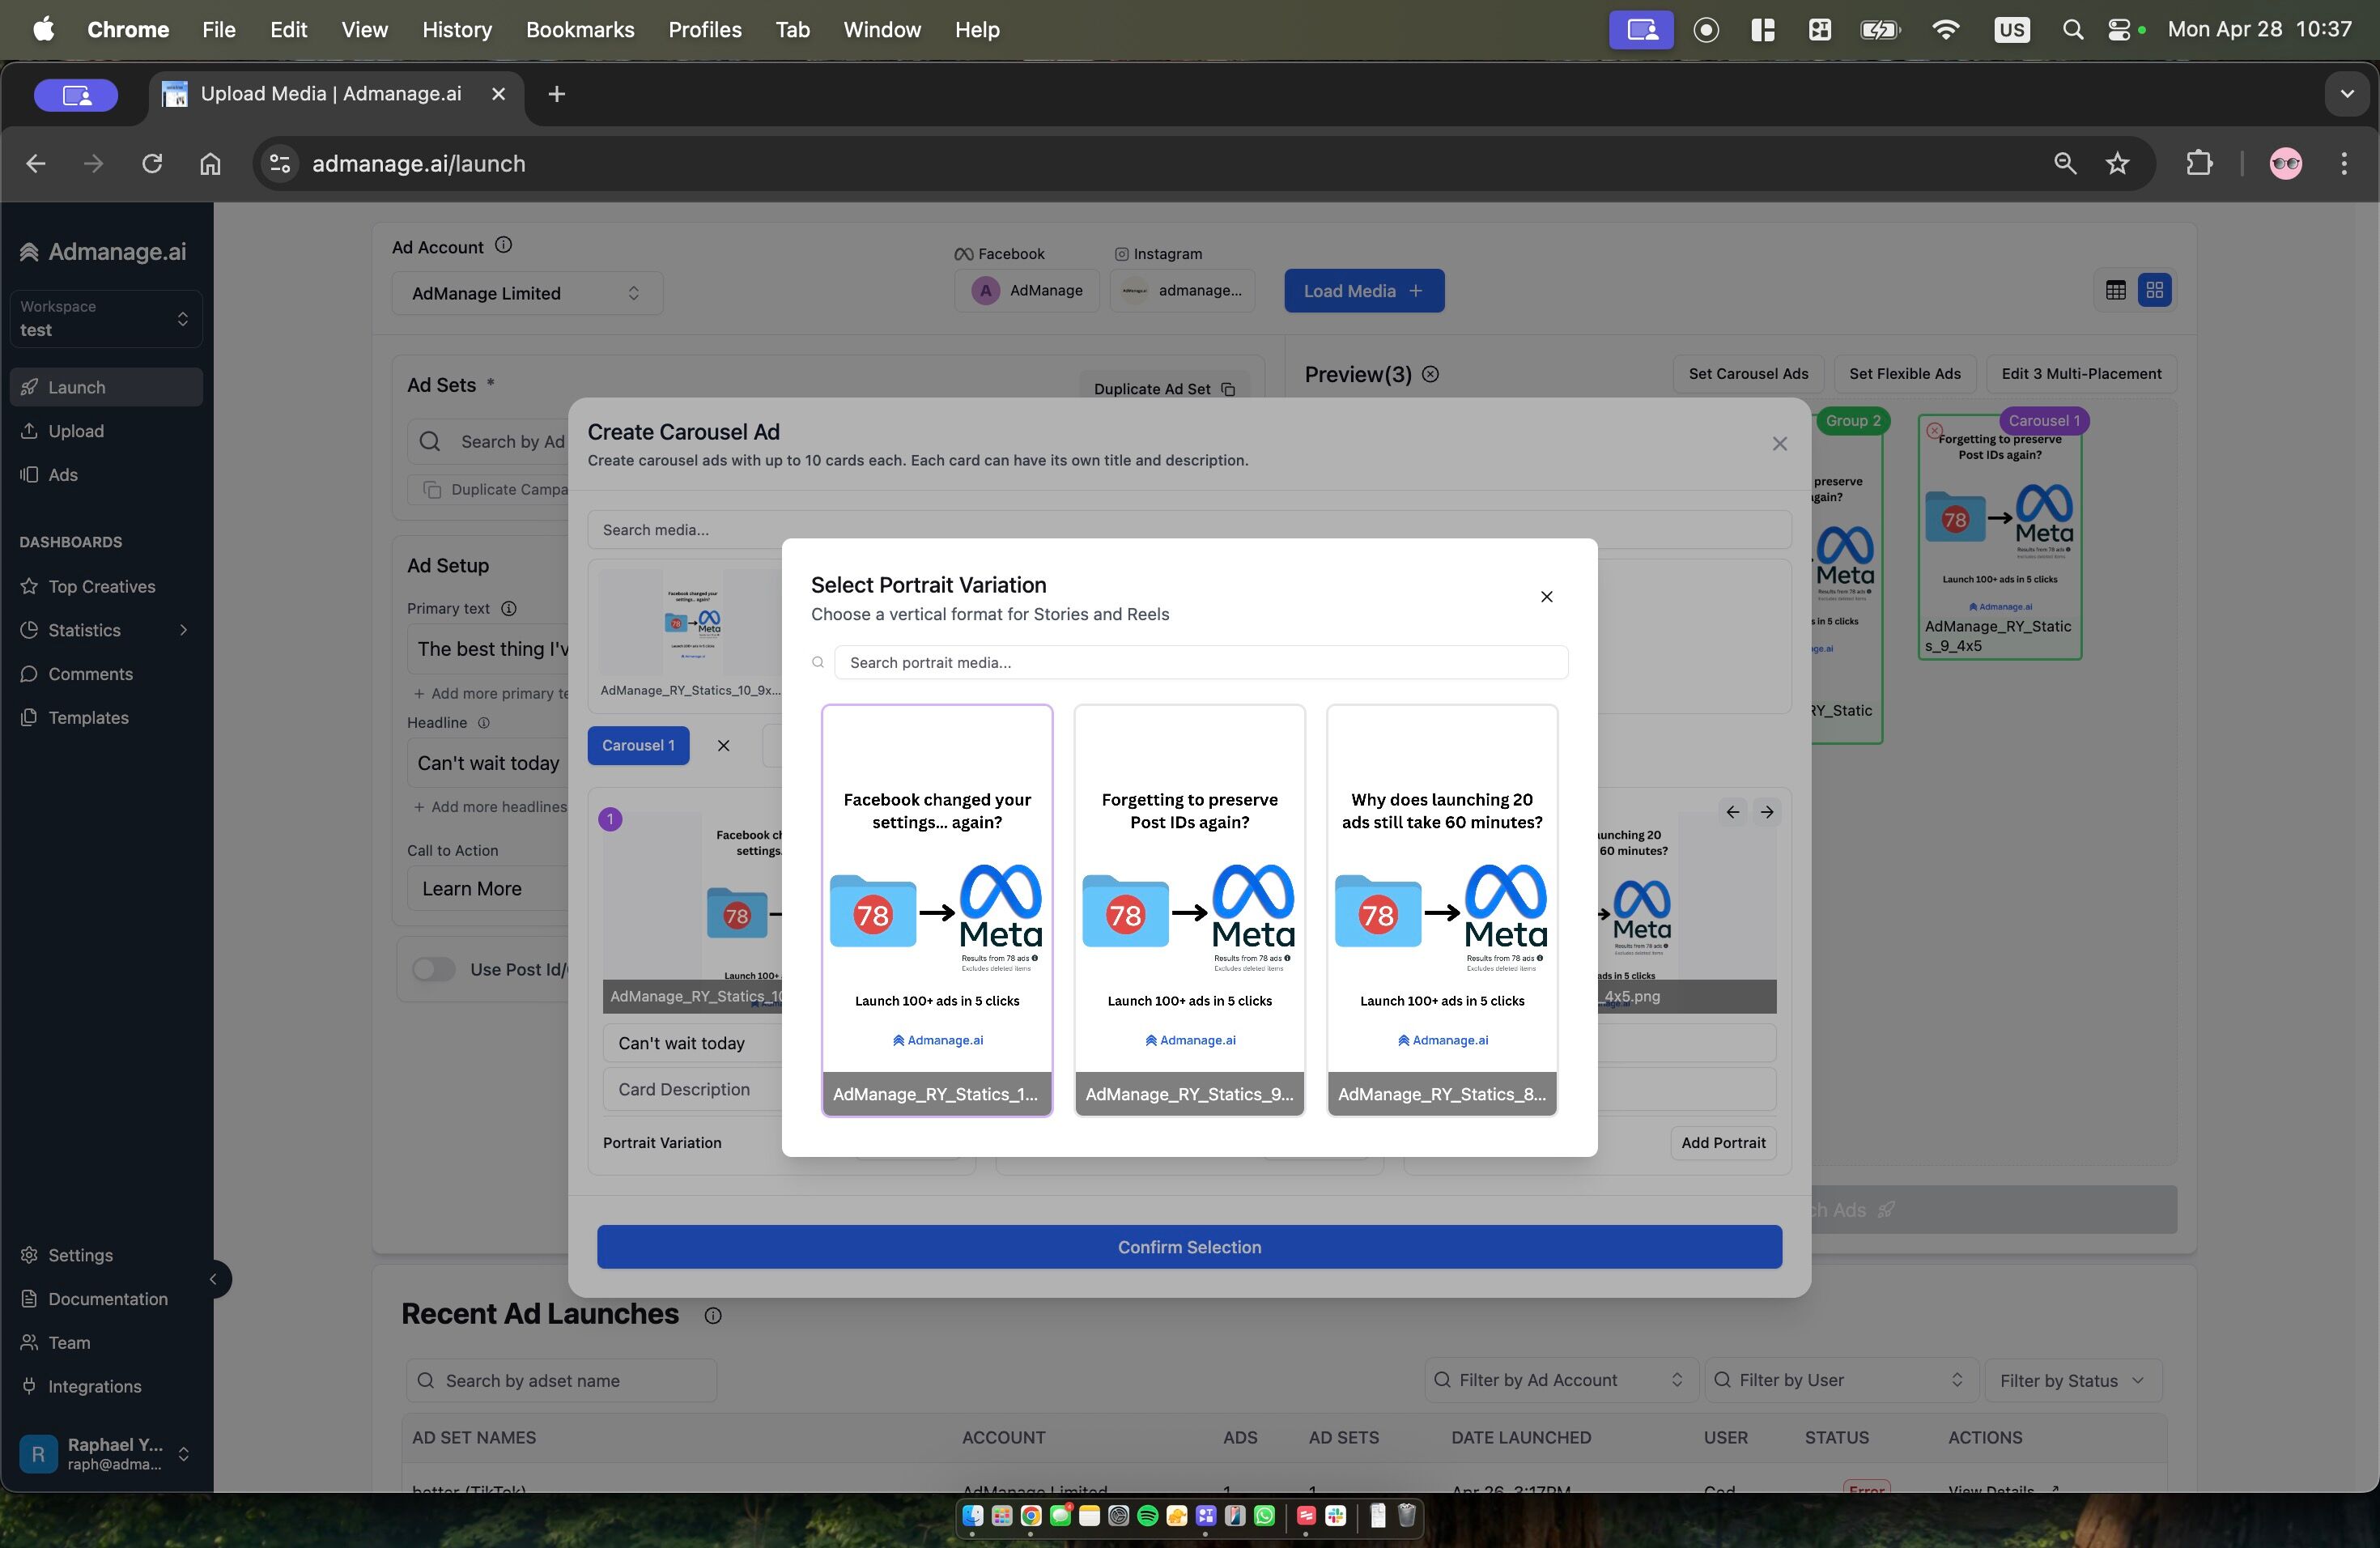The width and height of the screenshot is (2380, 1548).
Task: Switch to table view icon
Action: click(2115, 290)
